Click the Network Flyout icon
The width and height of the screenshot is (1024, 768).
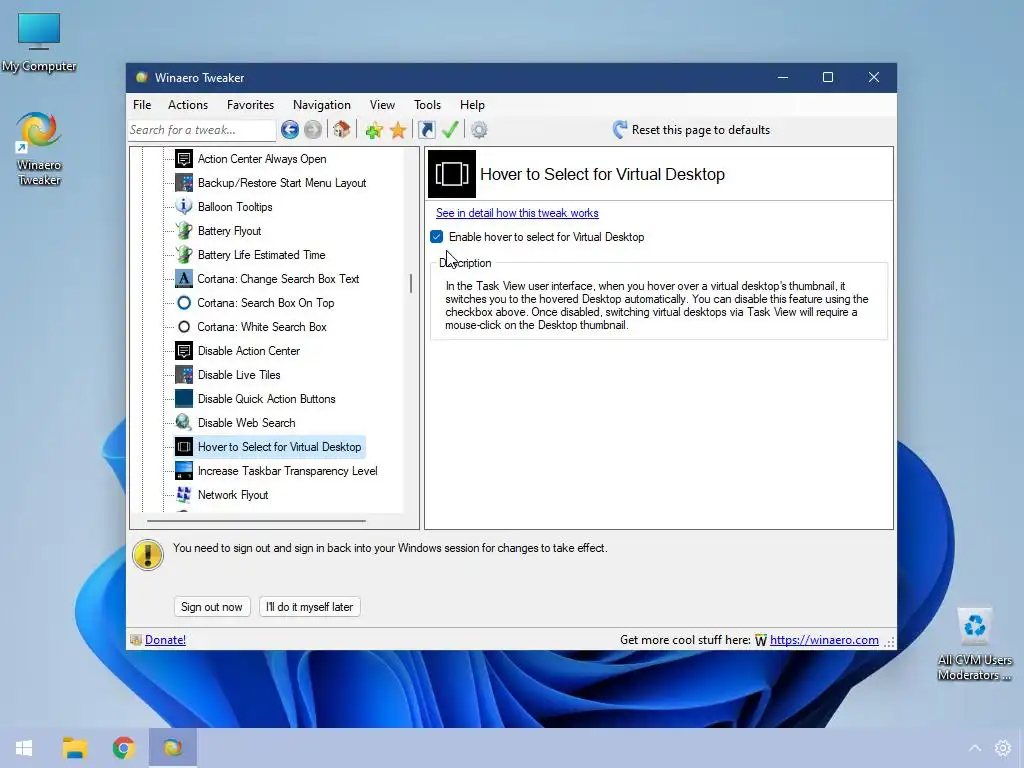pyautogui.click(x=184, y=495)
